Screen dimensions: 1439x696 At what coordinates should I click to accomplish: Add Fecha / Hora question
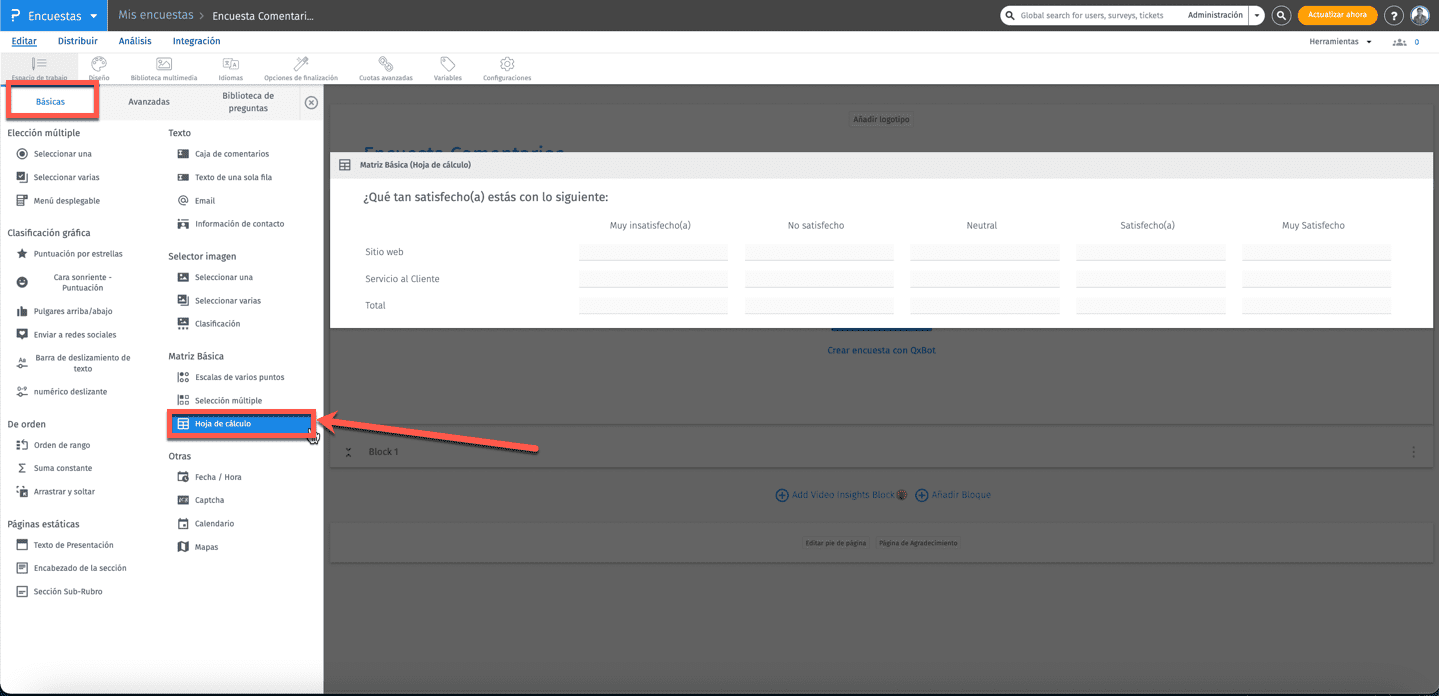pyautogui.click(x=209, y=477)
